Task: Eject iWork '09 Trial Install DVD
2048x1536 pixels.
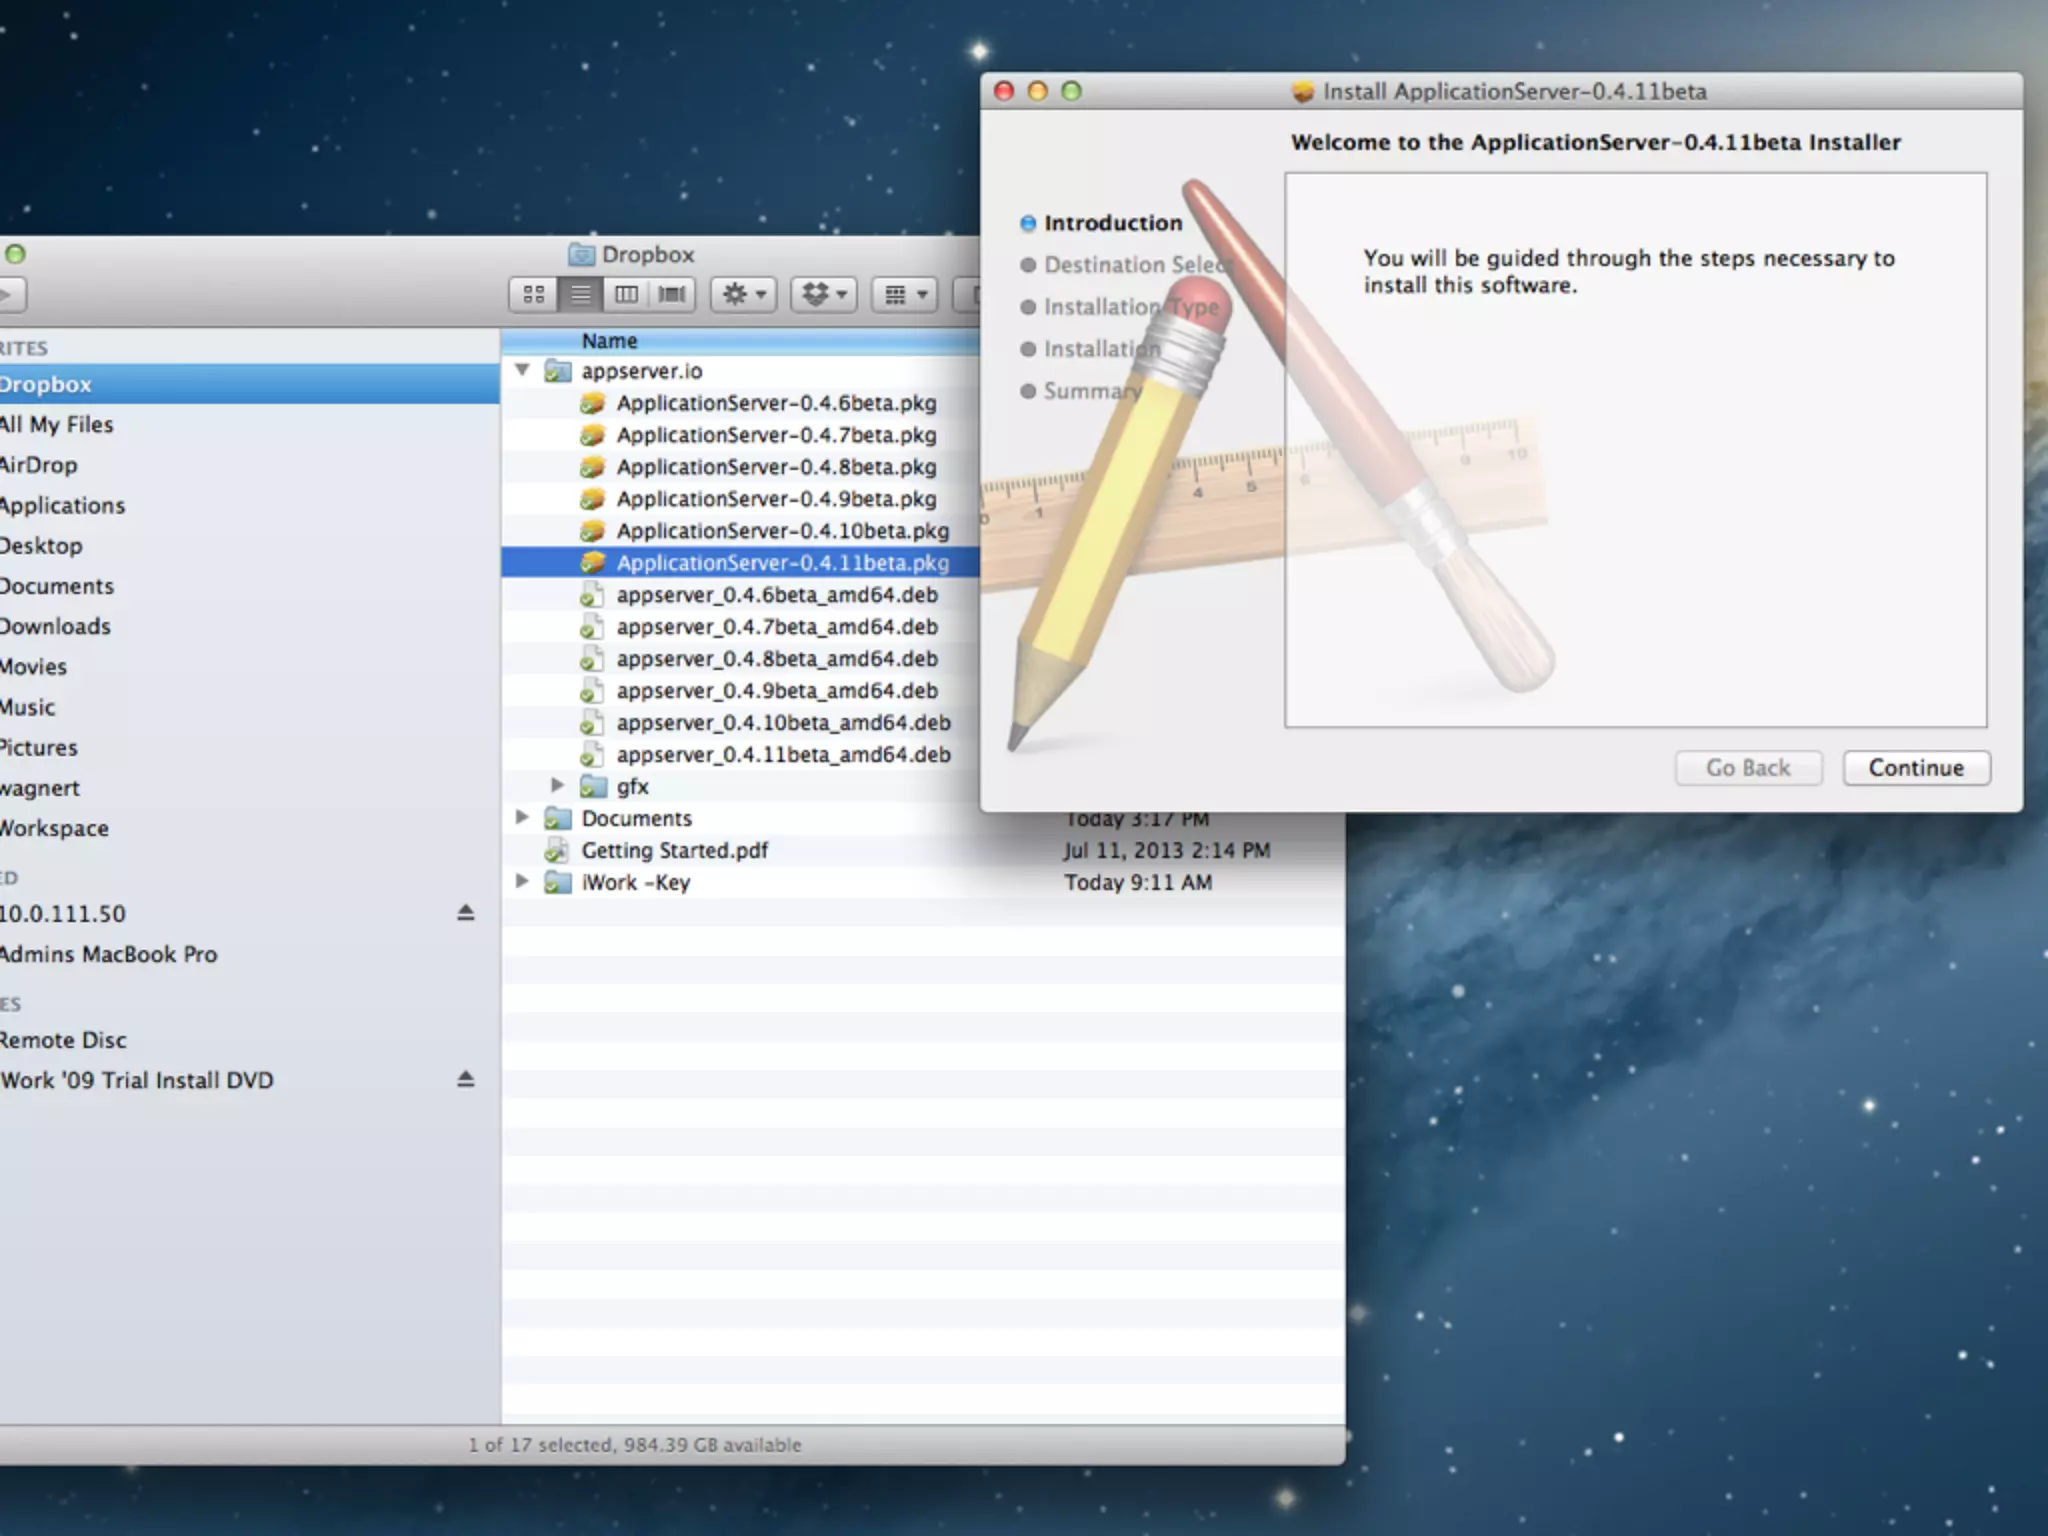Action: [465, 1078]
